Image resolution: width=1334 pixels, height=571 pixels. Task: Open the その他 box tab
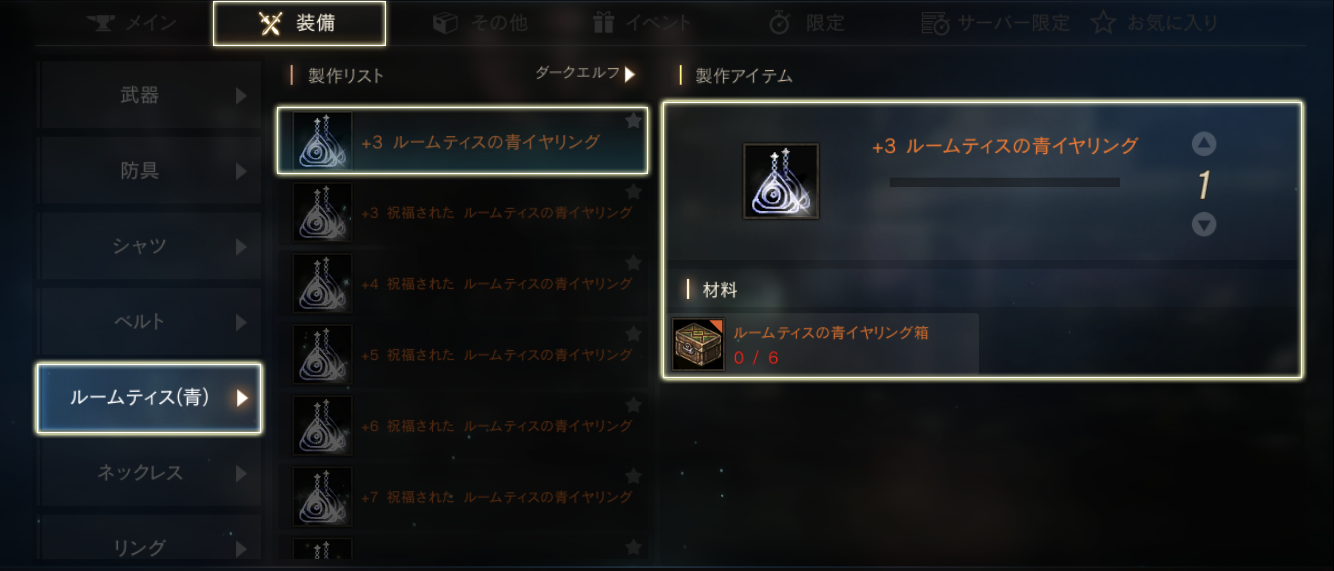480,22
